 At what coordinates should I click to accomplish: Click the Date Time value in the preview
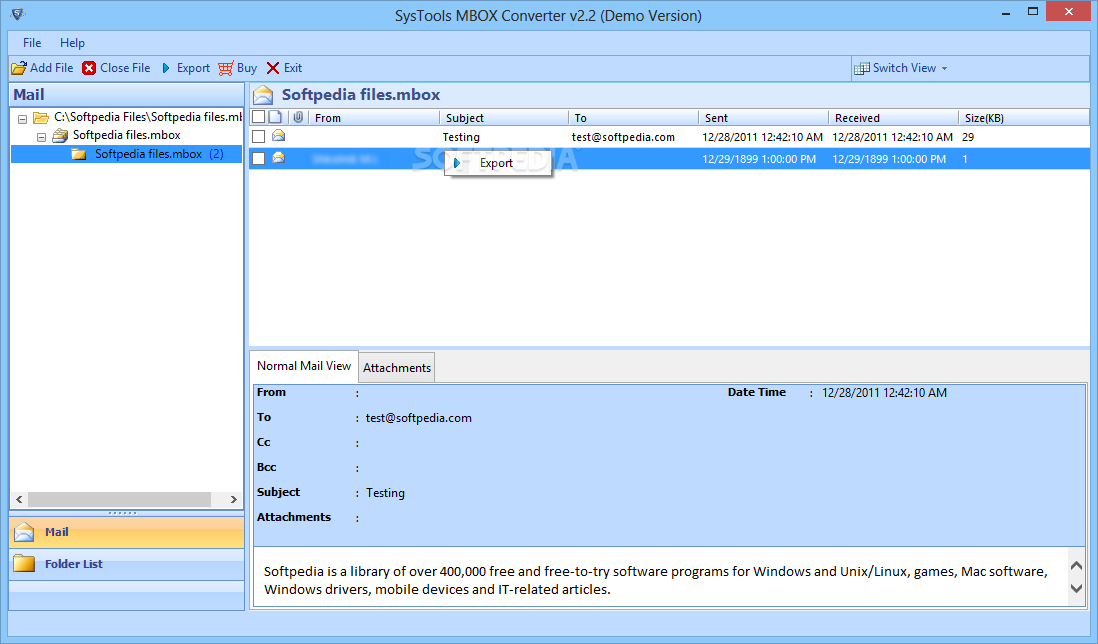point(884,393)
